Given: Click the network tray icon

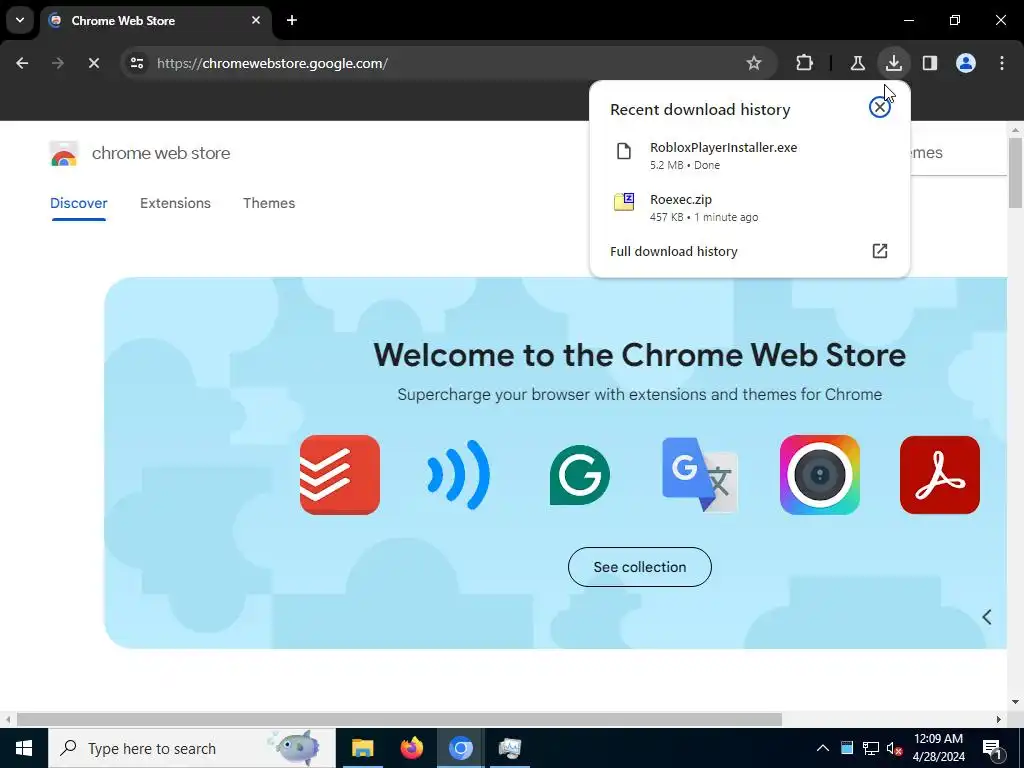Looking at the screenshot, I should point(871,748).
